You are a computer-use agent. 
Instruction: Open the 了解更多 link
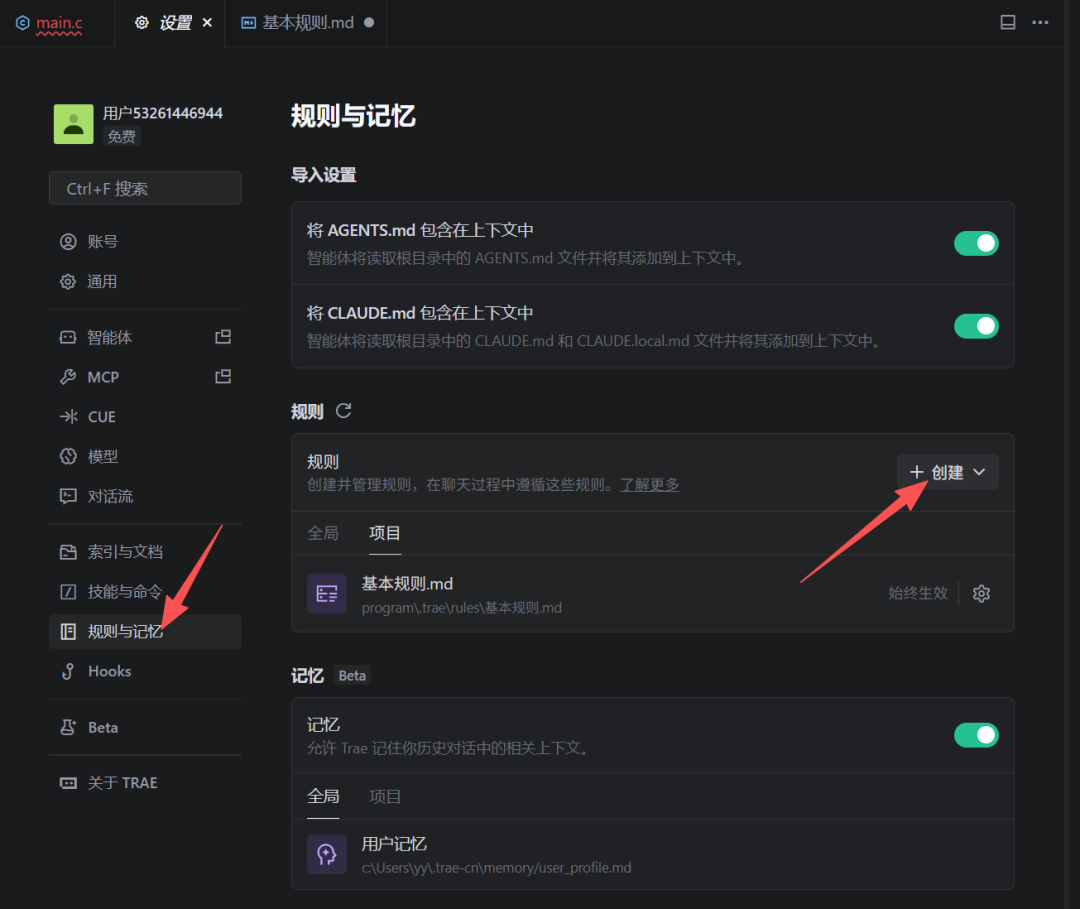pos(650,485)
